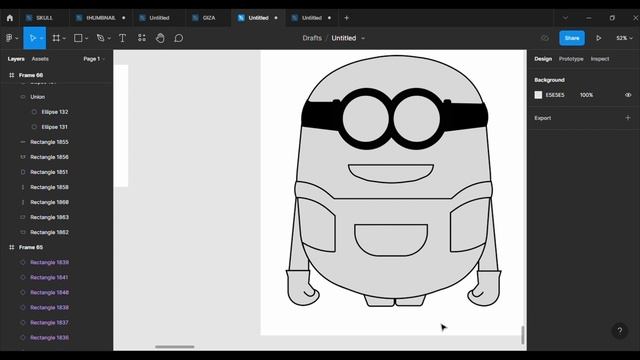Select the Ellipse 131 layer

tap(56, 127)
